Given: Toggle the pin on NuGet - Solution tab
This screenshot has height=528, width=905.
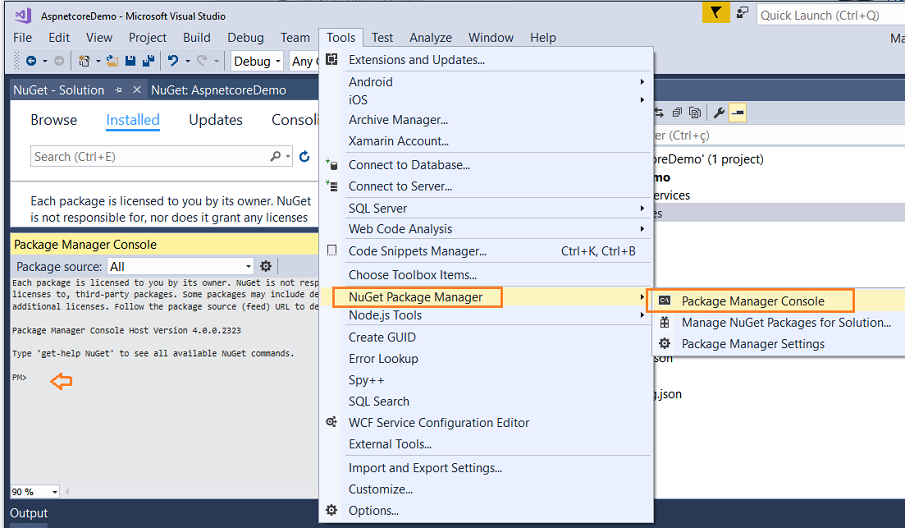Looking at the screenshot, I should tap(118, 90).
